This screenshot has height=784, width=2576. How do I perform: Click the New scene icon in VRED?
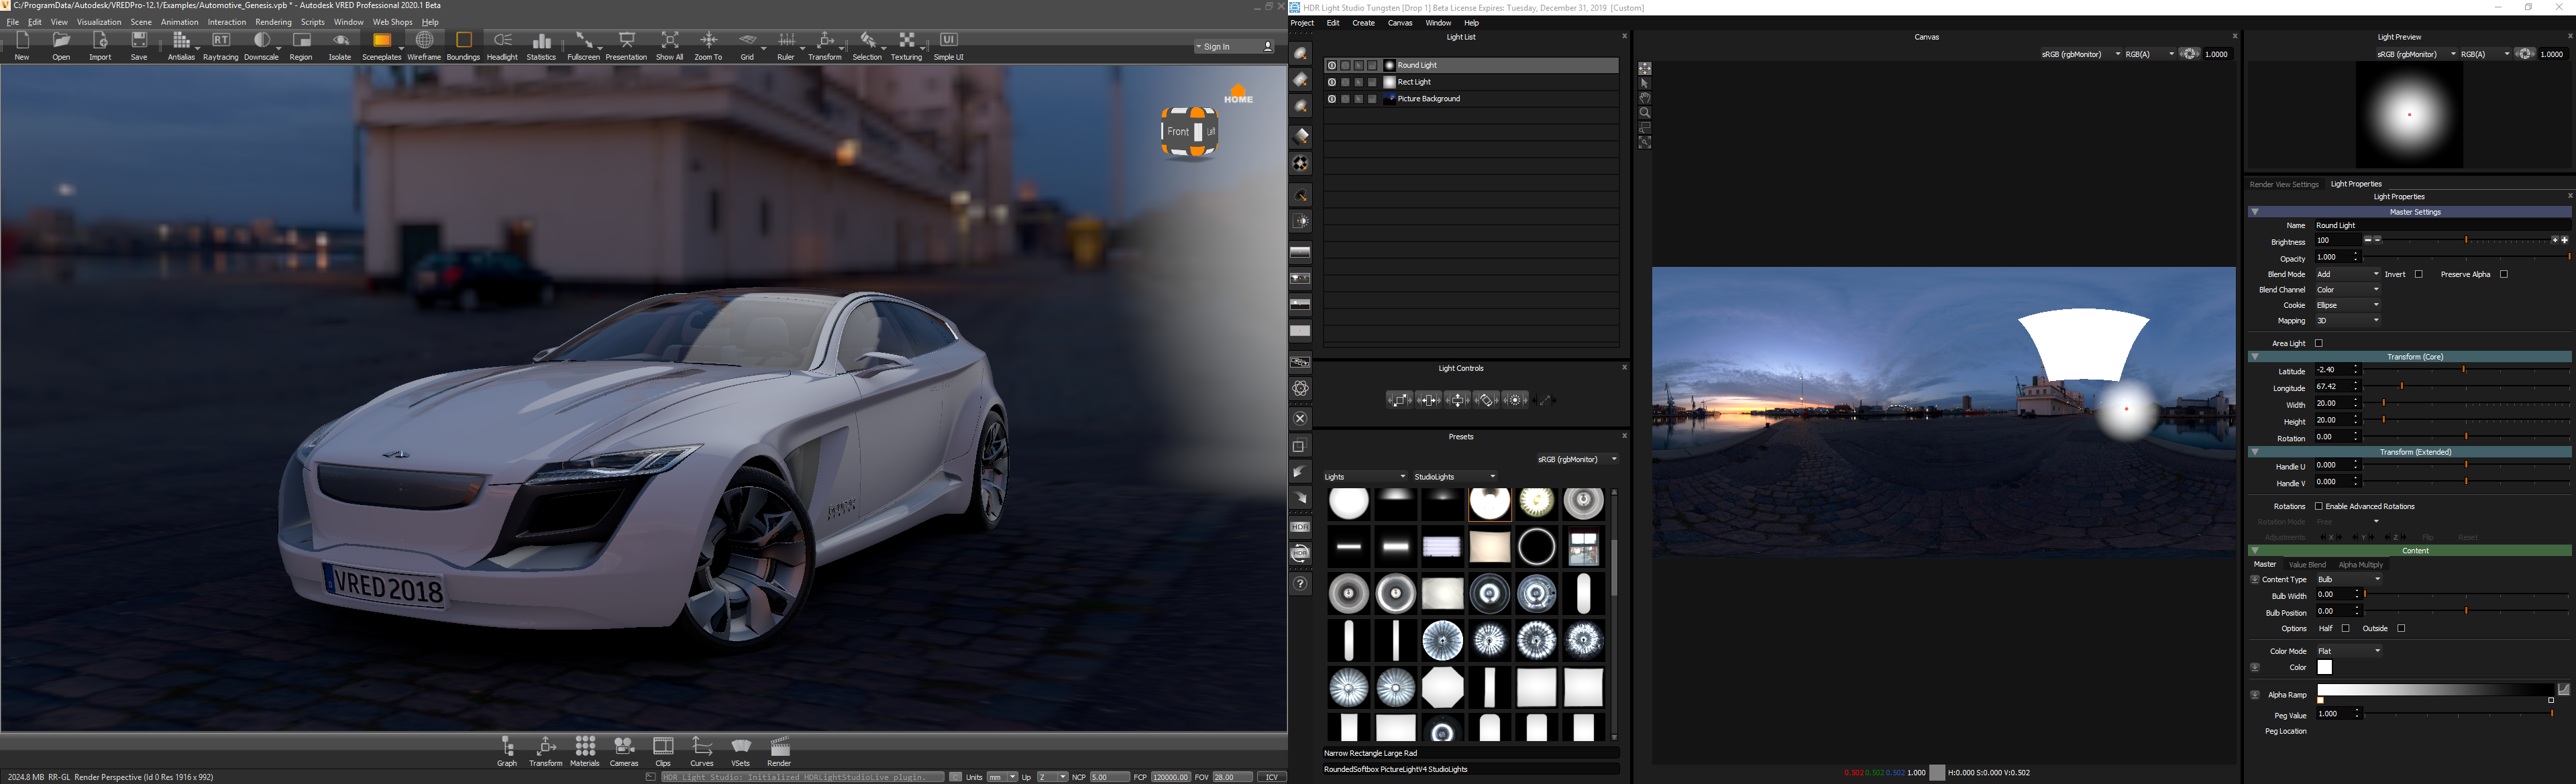click(x=22, y=45)
